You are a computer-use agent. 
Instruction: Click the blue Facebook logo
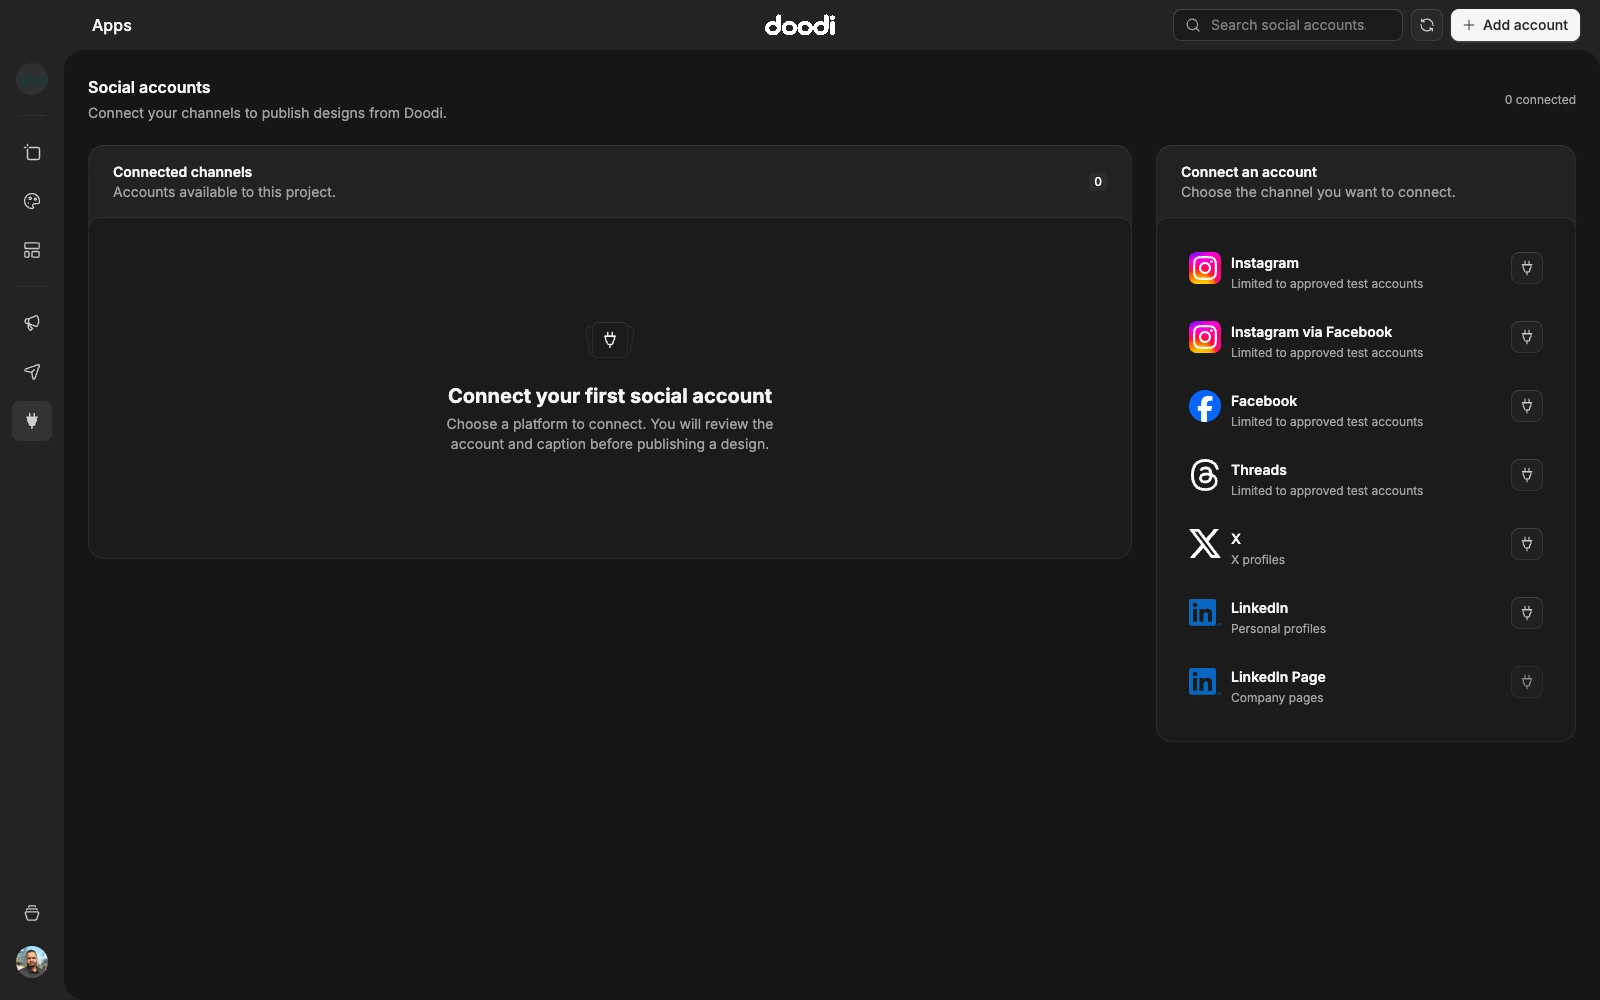point(1205,406)
